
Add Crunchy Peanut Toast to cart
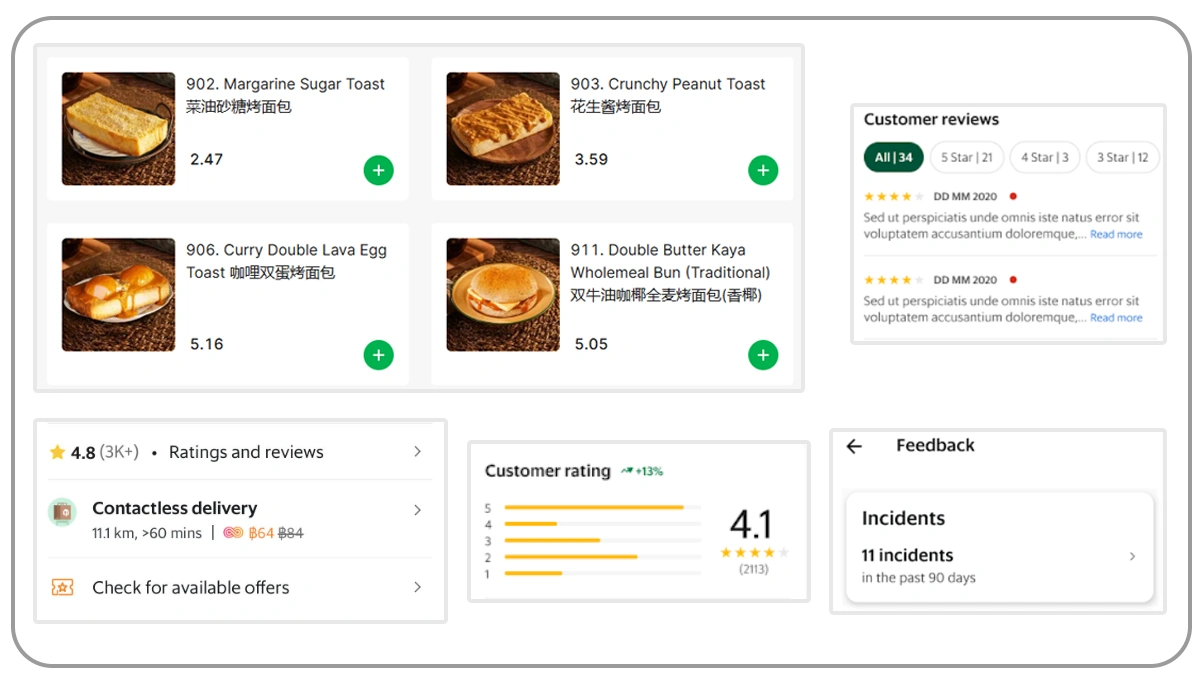click(x=763, y=170)
